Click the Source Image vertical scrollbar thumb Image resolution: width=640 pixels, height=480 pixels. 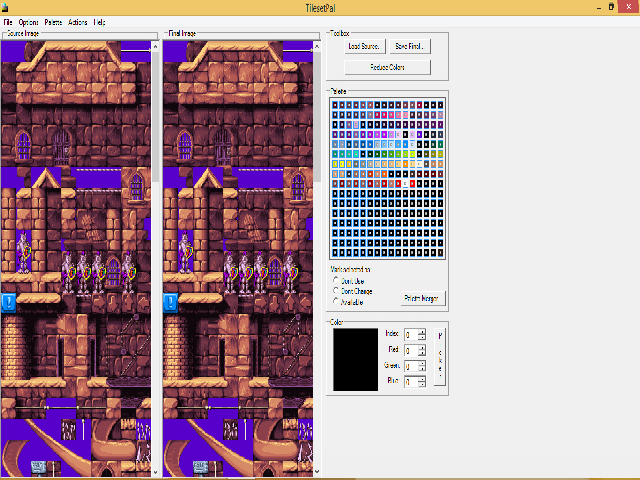tap(155, 117)
